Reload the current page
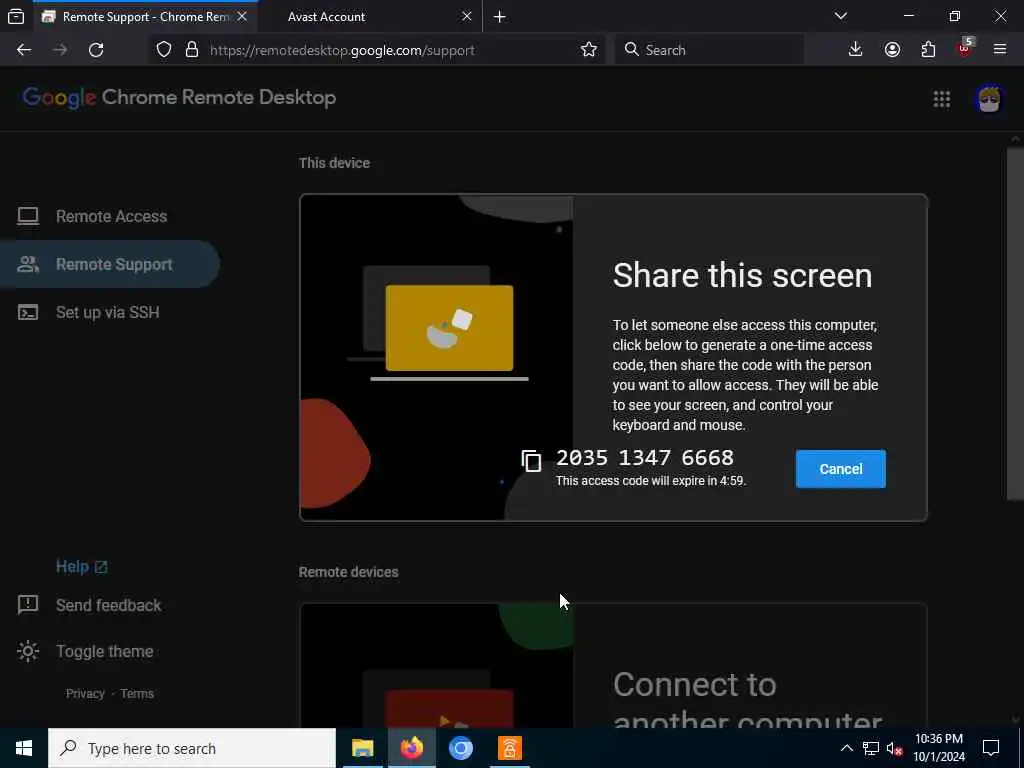1024x768 pixels. 96,50
